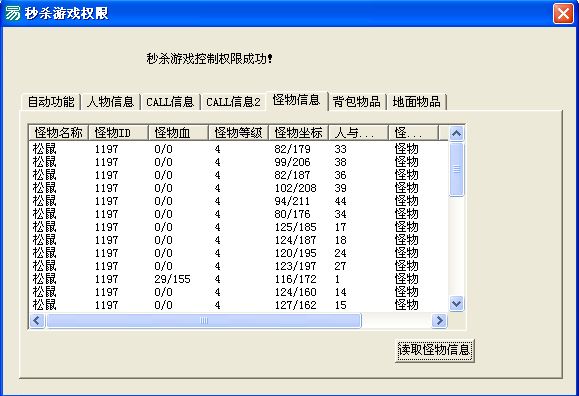
Task: Click the distance value 44
Action: [340, 201]
